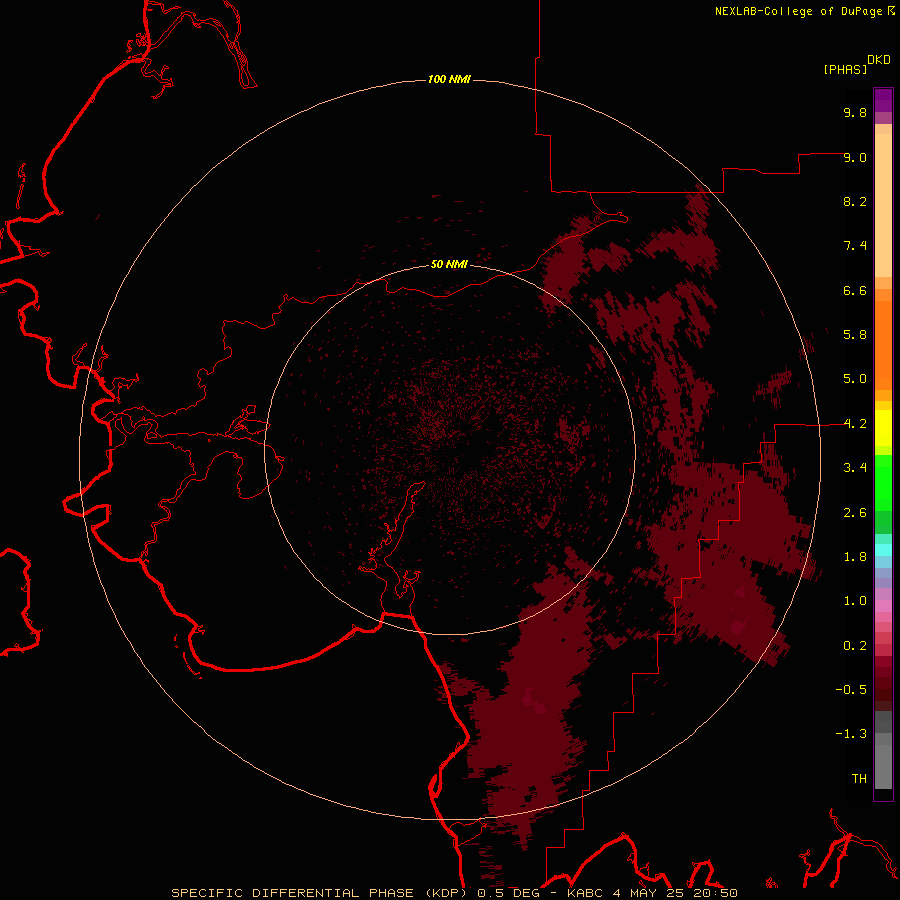This screenshot has width=900, height=900.
Task: Pick the peach band of the color scale
Action: (883, 205)
